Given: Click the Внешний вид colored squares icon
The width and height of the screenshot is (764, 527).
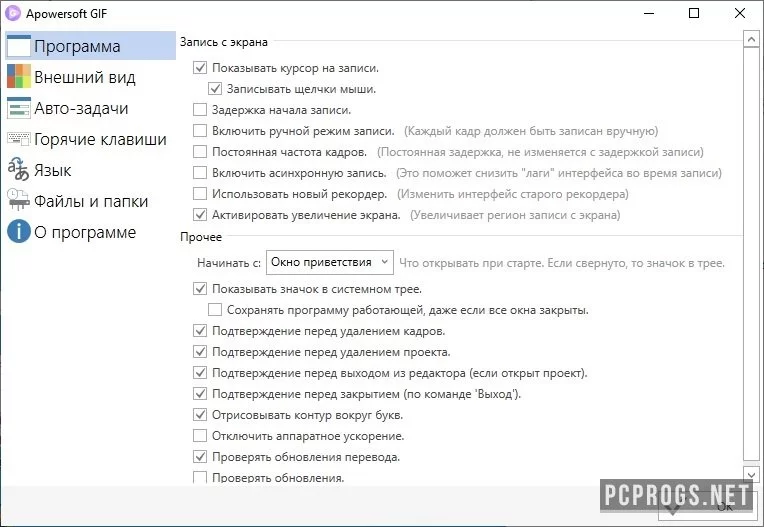Looking at the screenshot, I should click(19, 76).
